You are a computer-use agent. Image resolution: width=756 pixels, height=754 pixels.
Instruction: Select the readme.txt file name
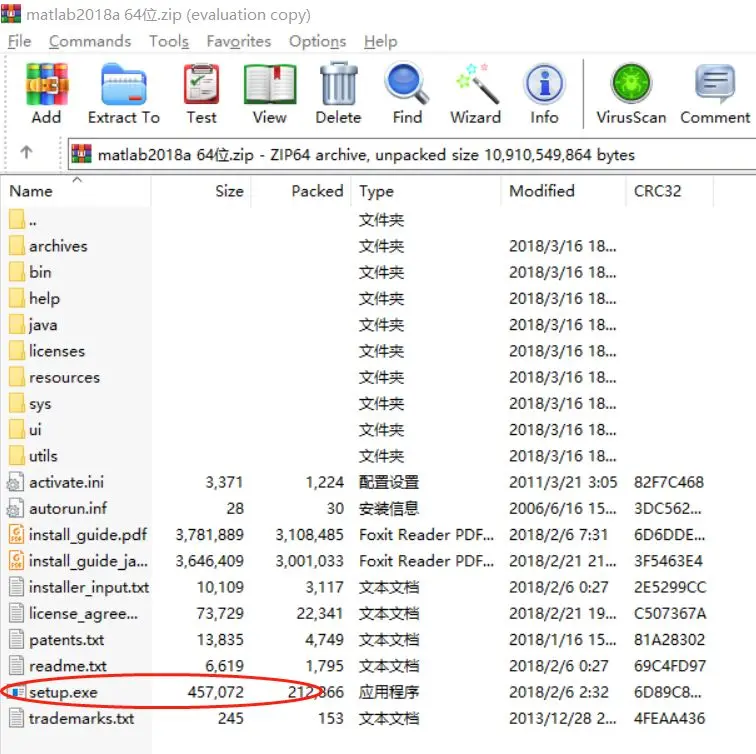point(68,666)
